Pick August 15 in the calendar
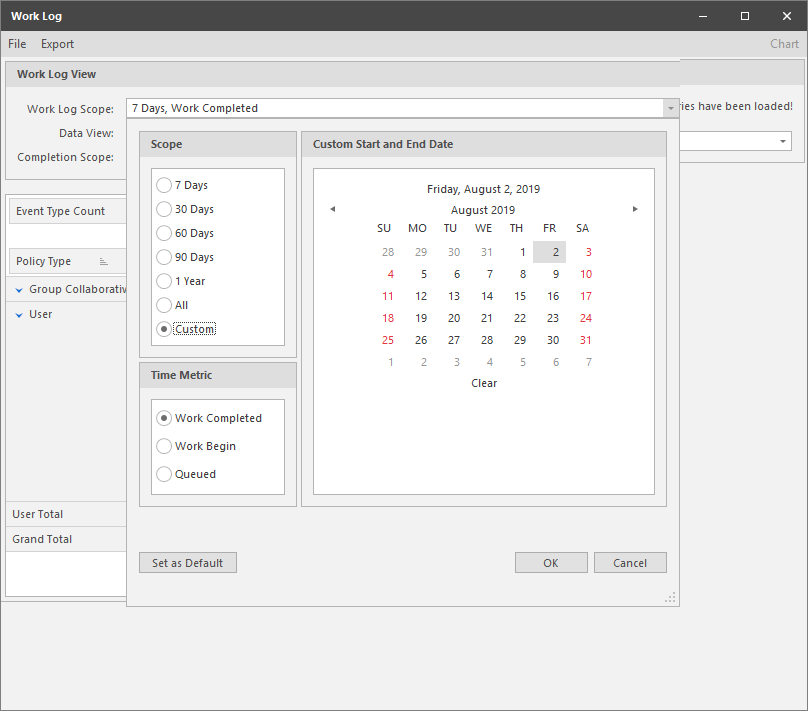 (520, 296)
